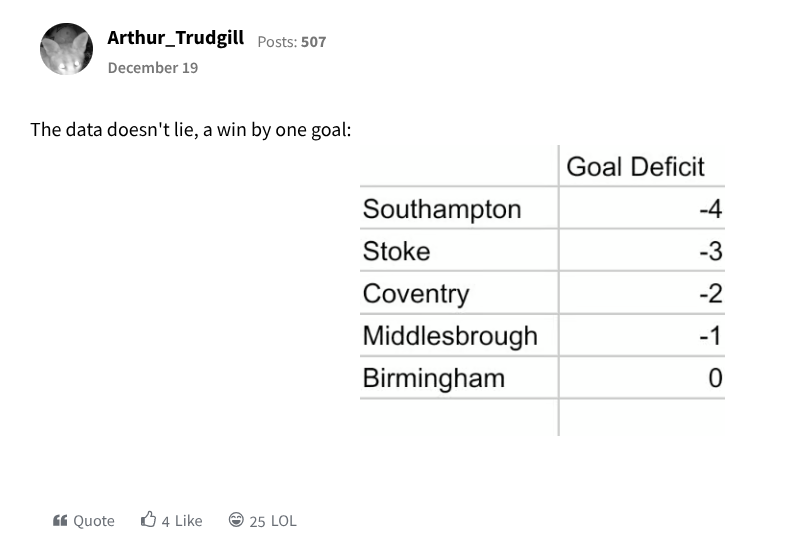Click the 0 goal deficit value
This screenshot has width=812, height=548.
(714, 379)
